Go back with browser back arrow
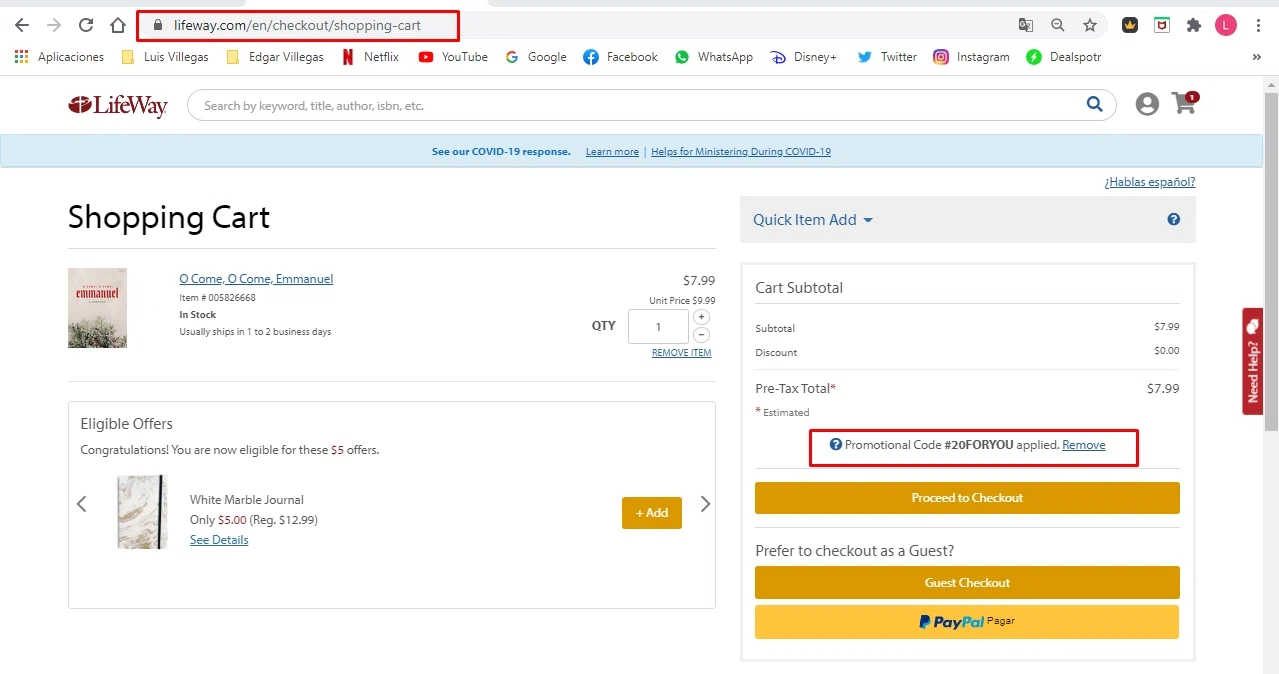 click(21, 25)
